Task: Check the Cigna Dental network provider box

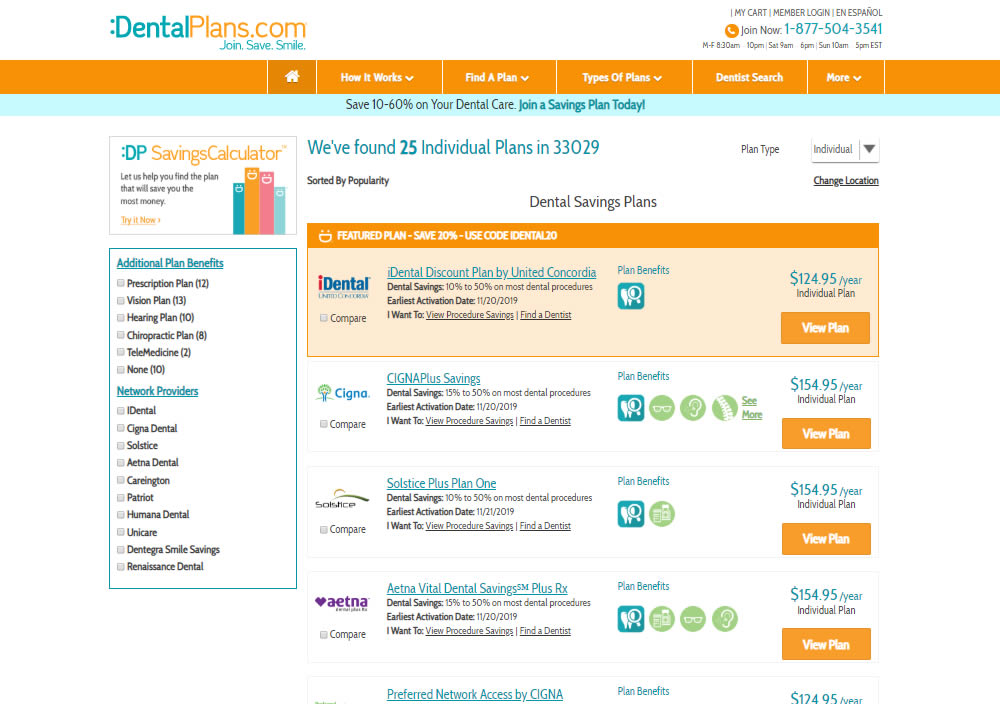Action: (x=121, y=429)
